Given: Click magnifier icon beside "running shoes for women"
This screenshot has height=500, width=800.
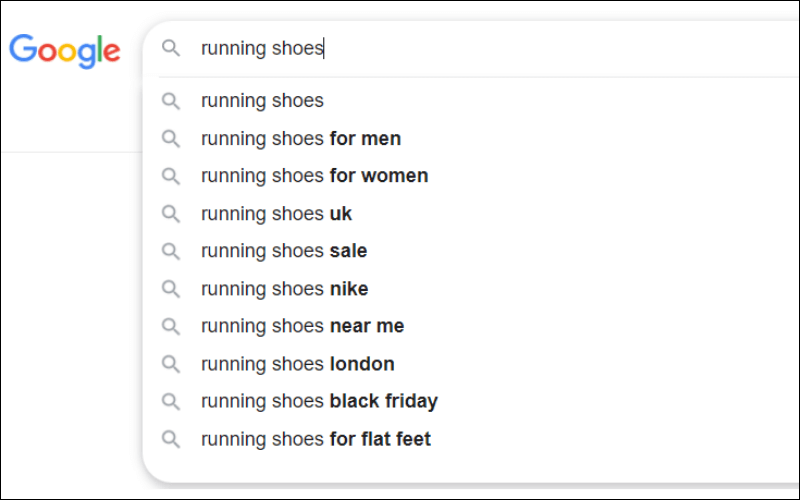Looking at the screenshot, I should coord(171,176).
